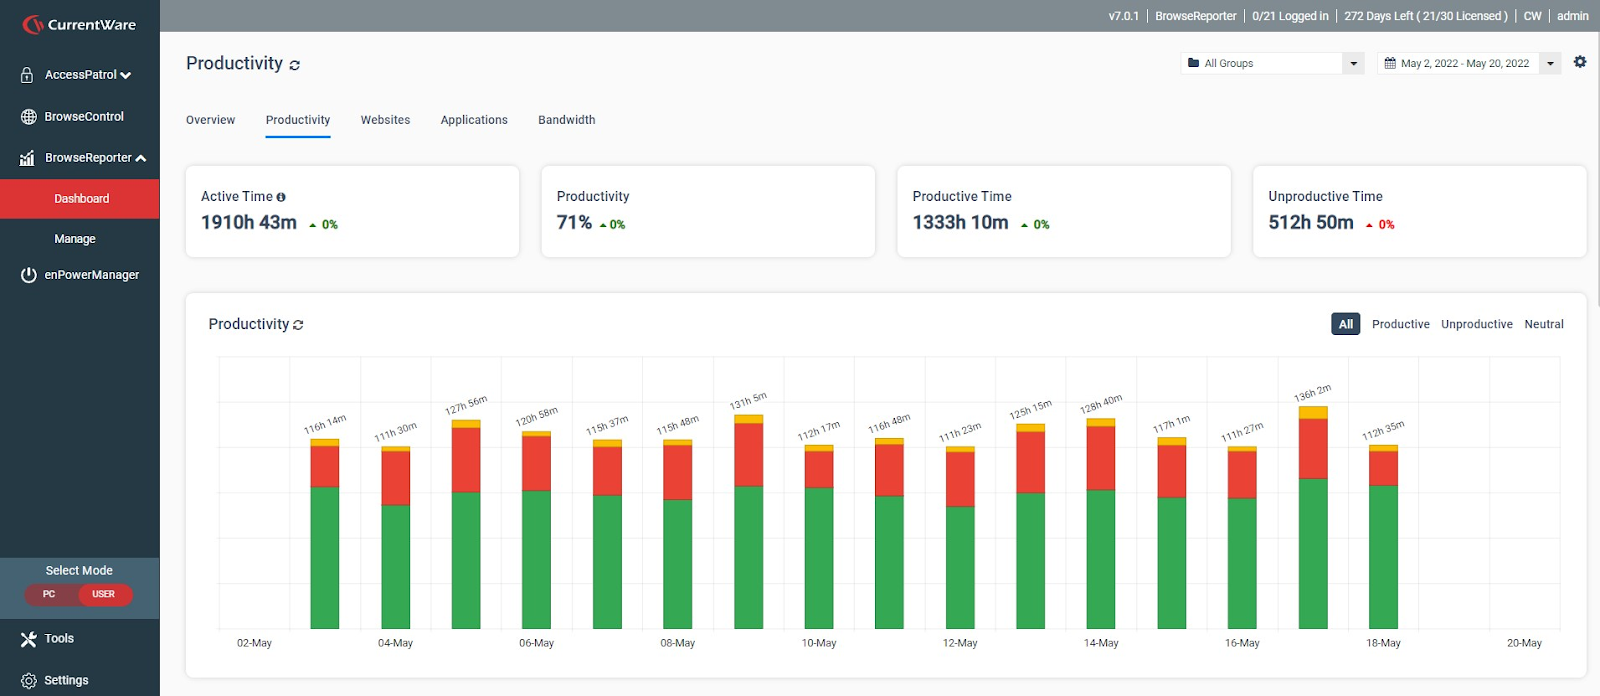Open the Overview tab
The width and height of the screenshot is (1600, 696).
210,120
